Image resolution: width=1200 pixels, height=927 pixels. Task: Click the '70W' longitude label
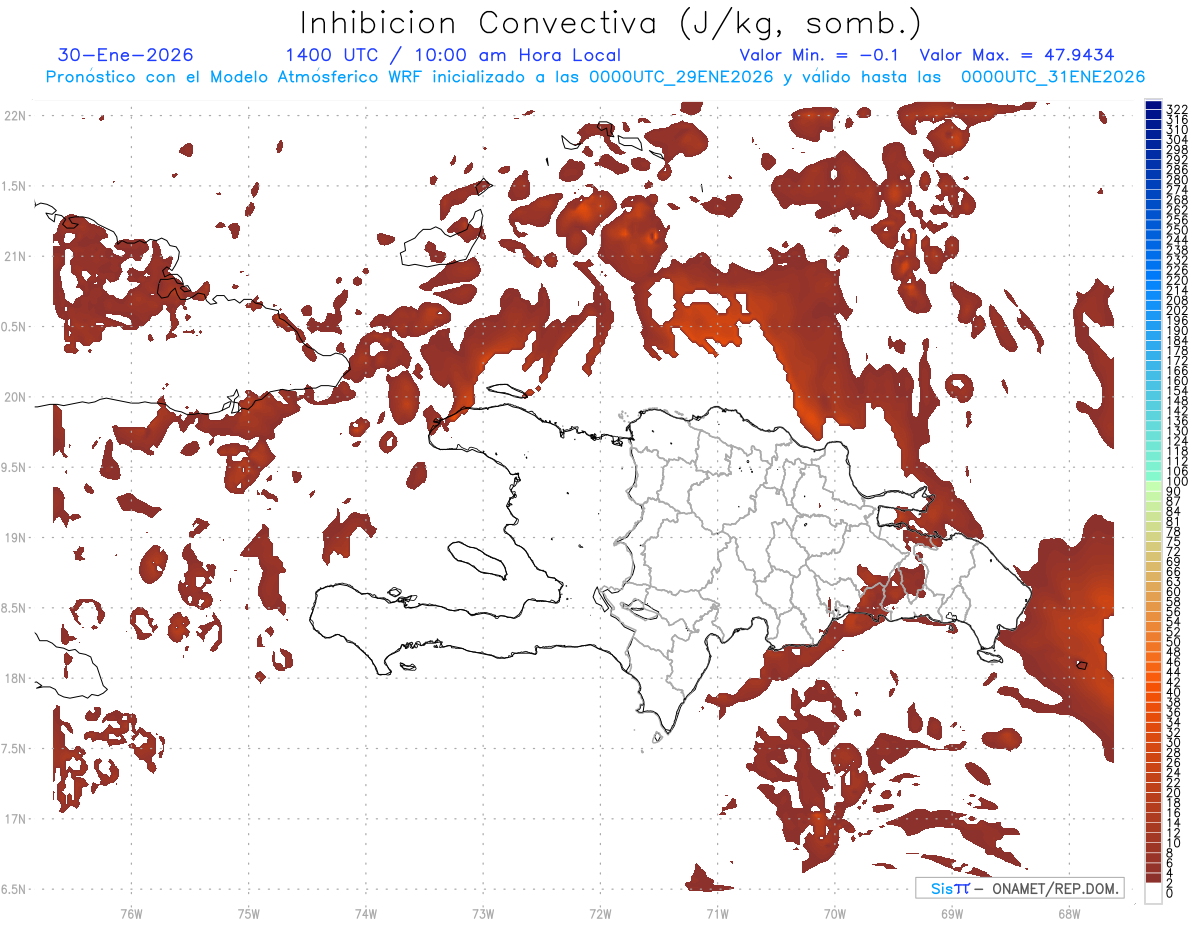pyautogui.click(x=834, y=913)
